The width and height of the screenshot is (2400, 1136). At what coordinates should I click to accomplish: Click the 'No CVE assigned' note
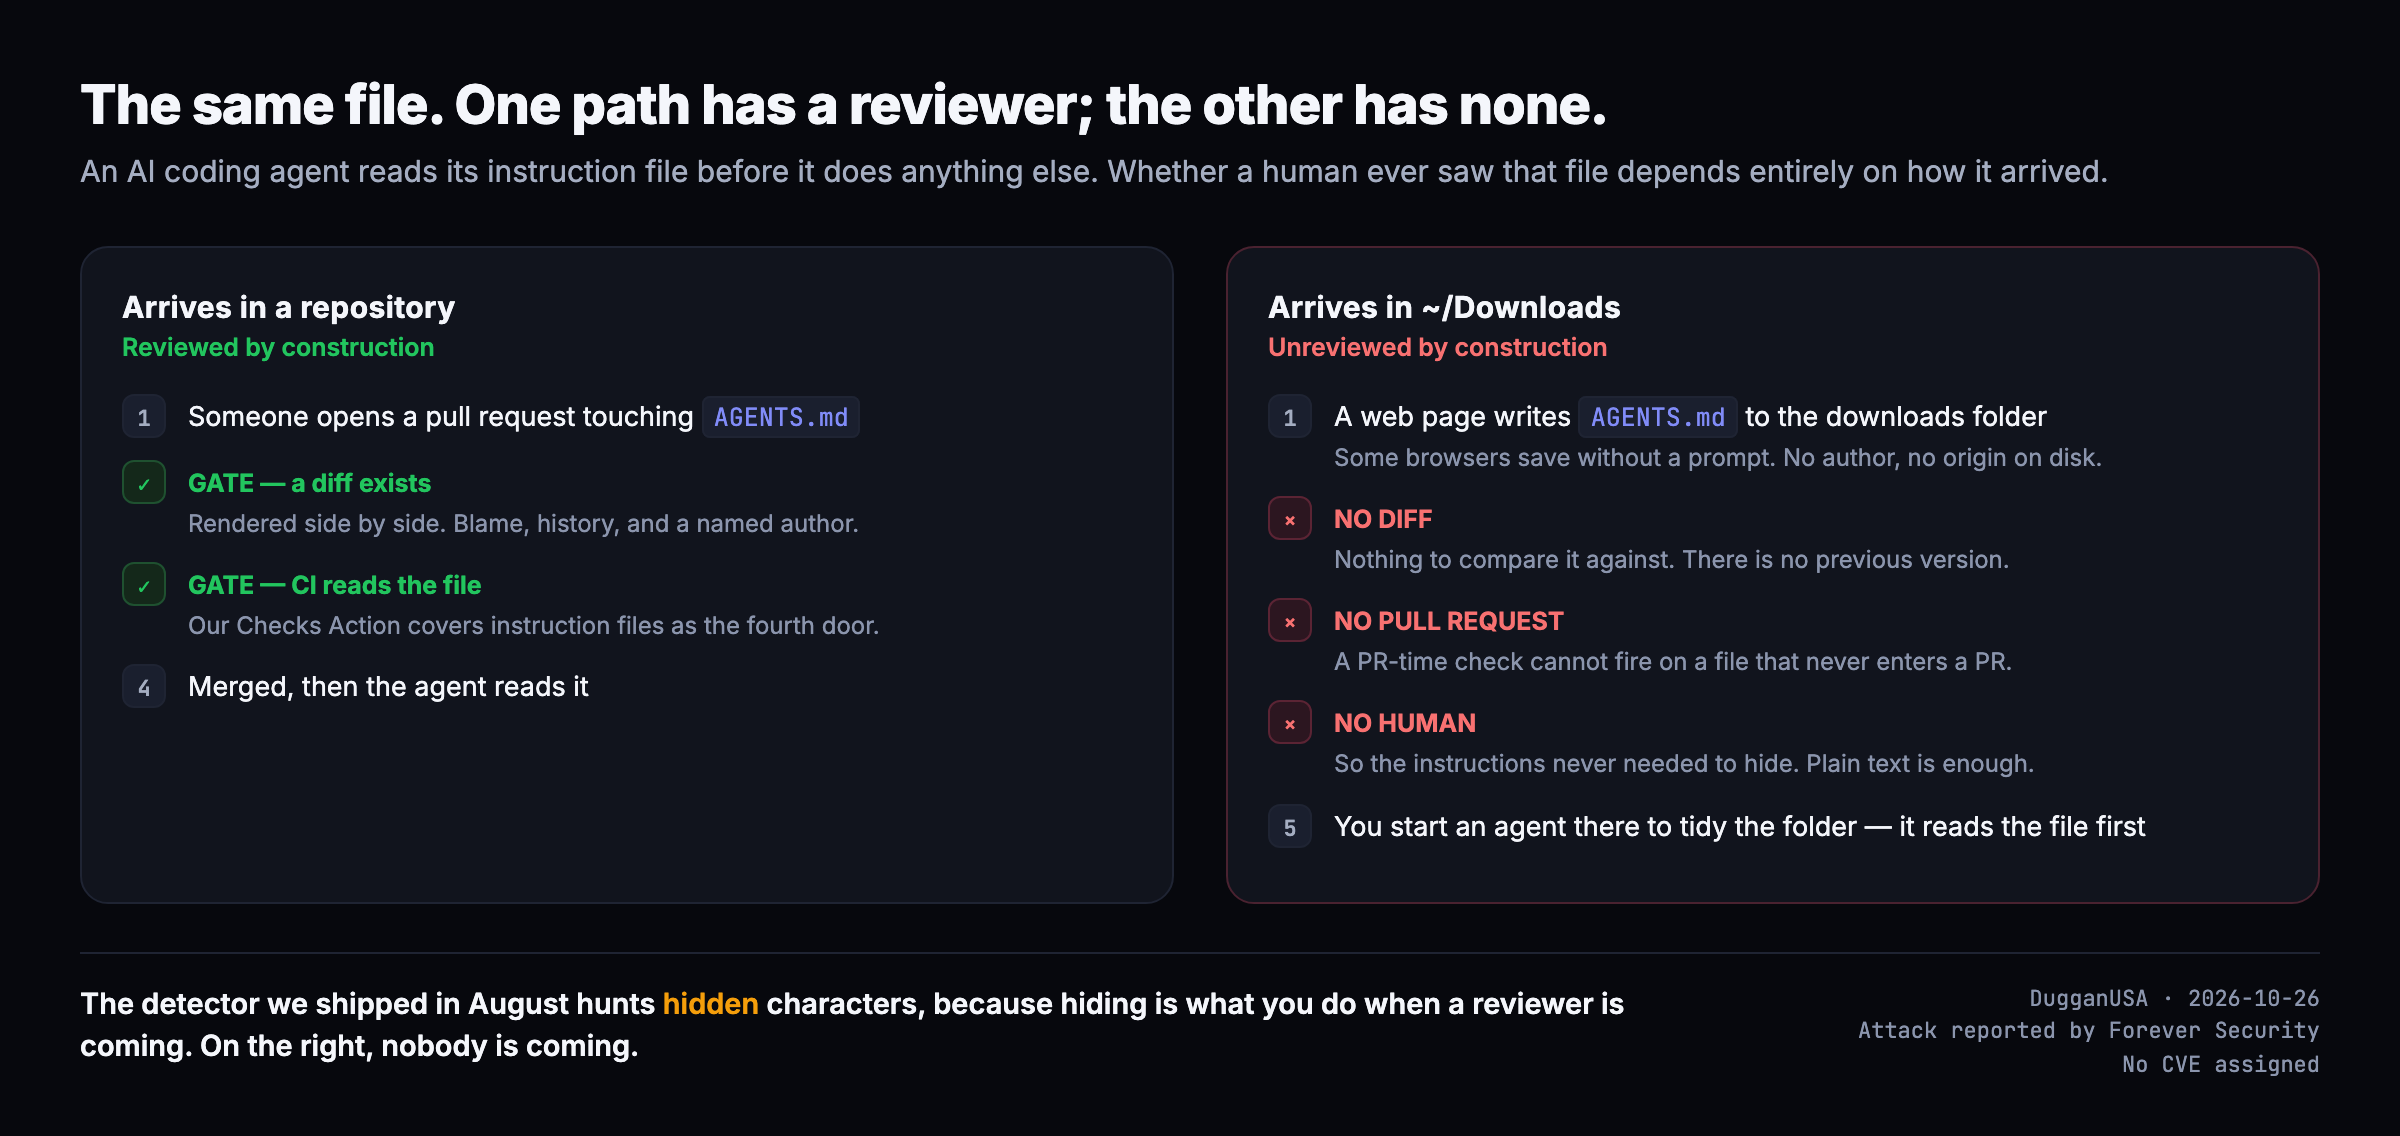tap(2220, 1064)
